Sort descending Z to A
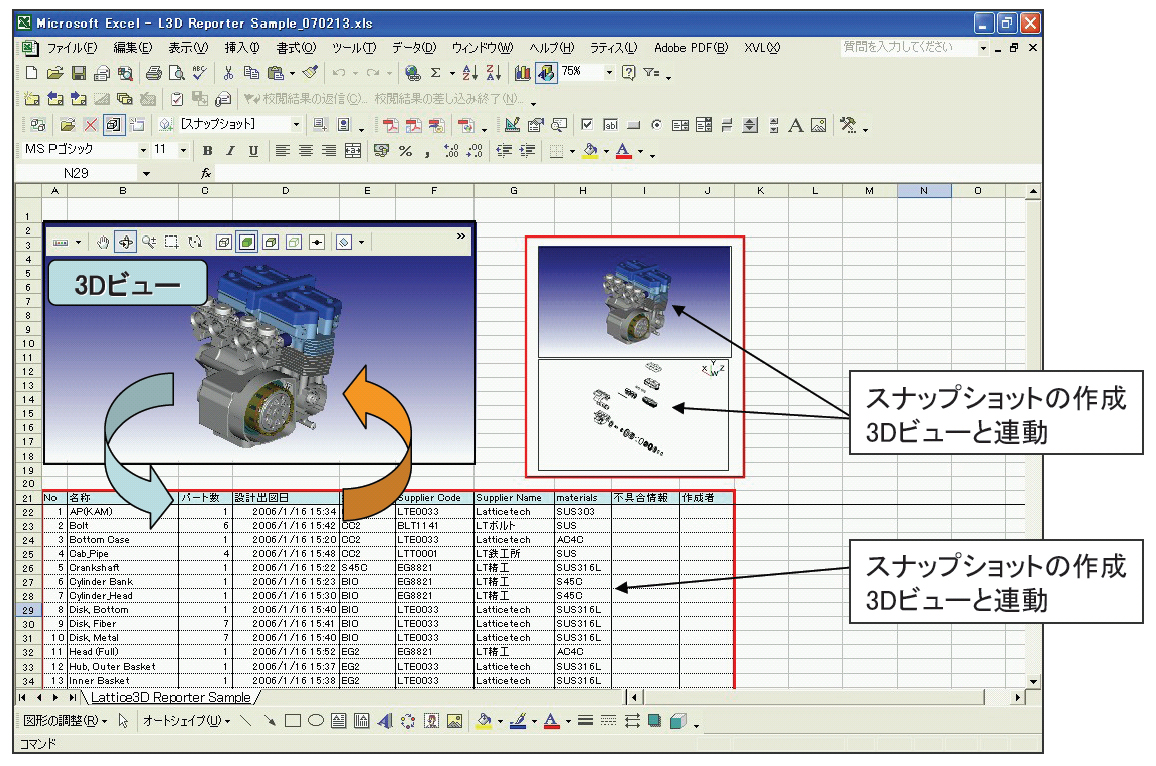 point(493,73)
